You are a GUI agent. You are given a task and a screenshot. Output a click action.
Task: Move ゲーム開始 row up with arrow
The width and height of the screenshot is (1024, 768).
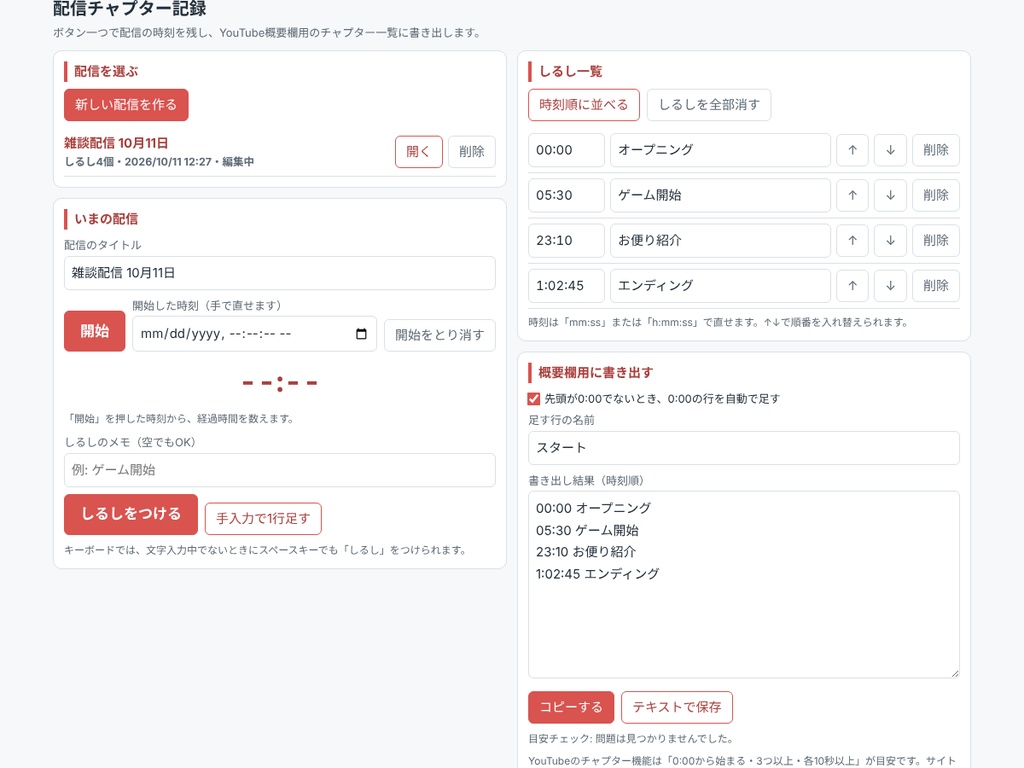tap(852, 195)
